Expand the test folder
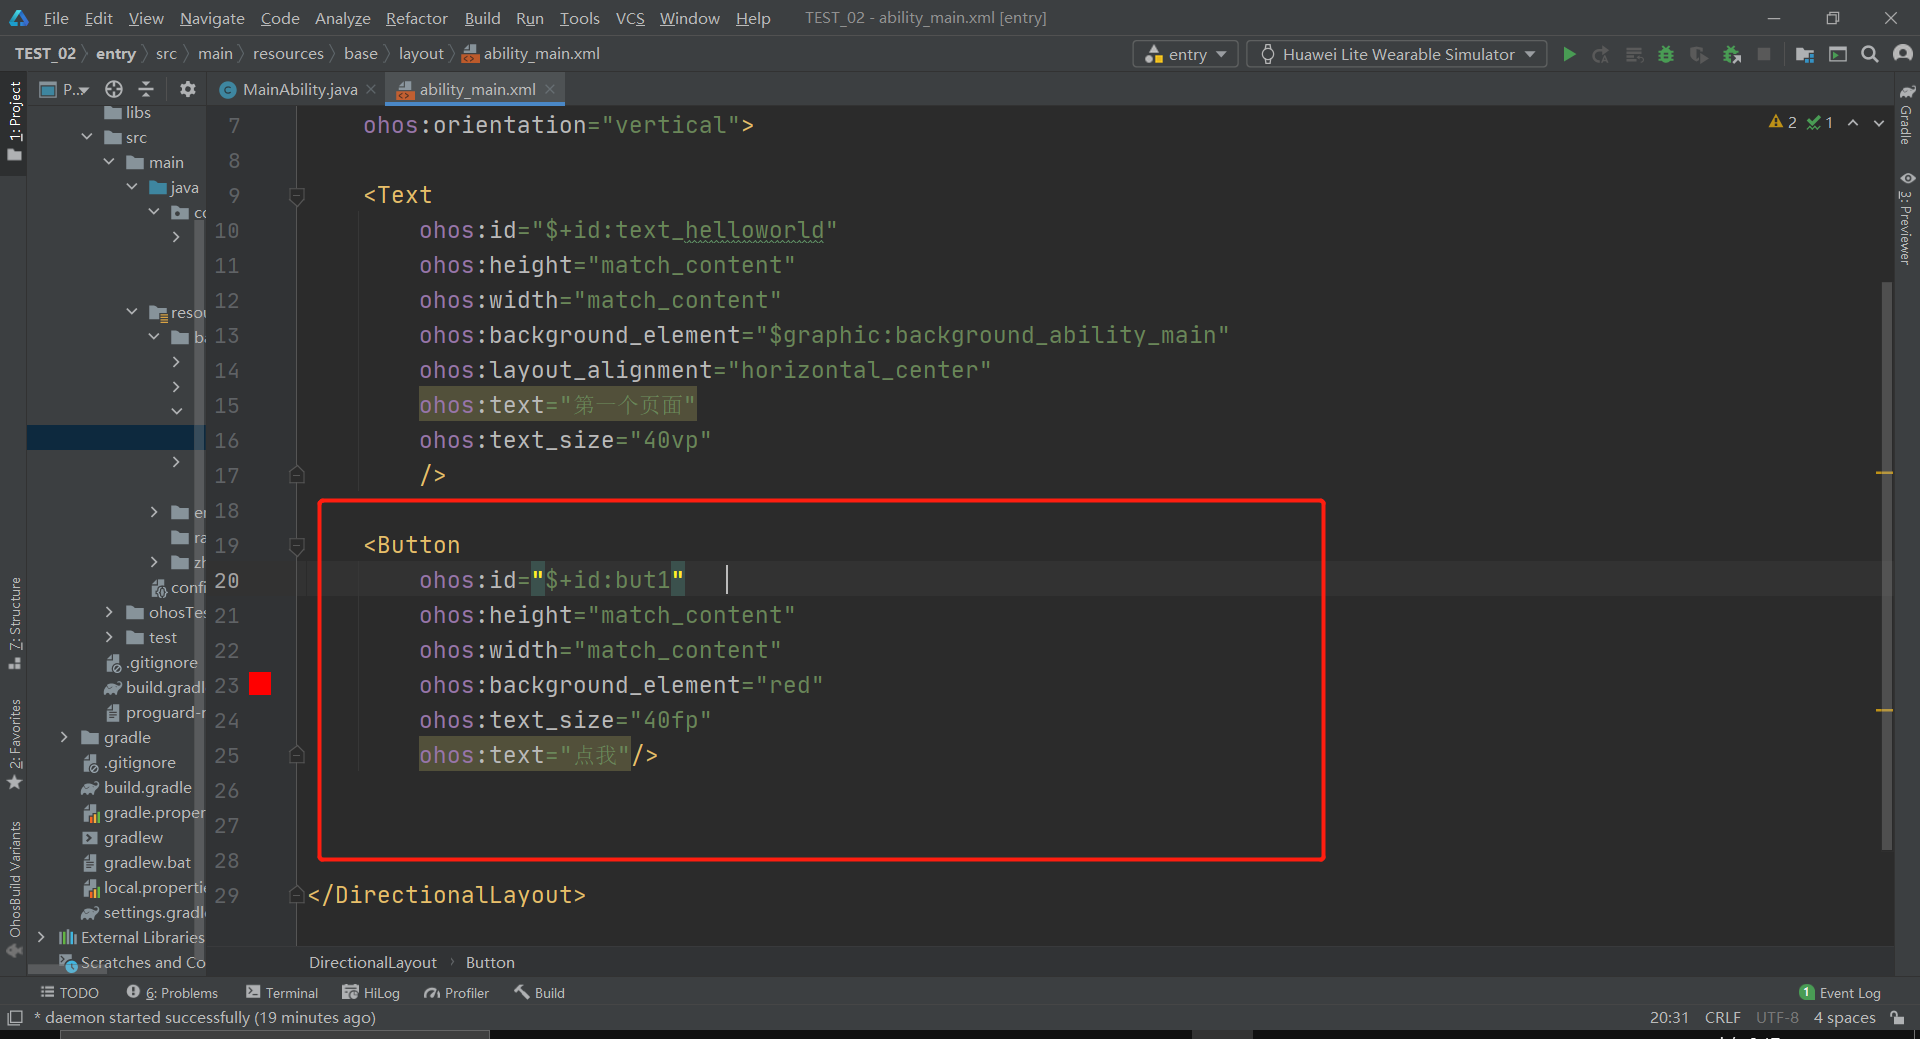1920x1039 pixels. tap(109, 637)
